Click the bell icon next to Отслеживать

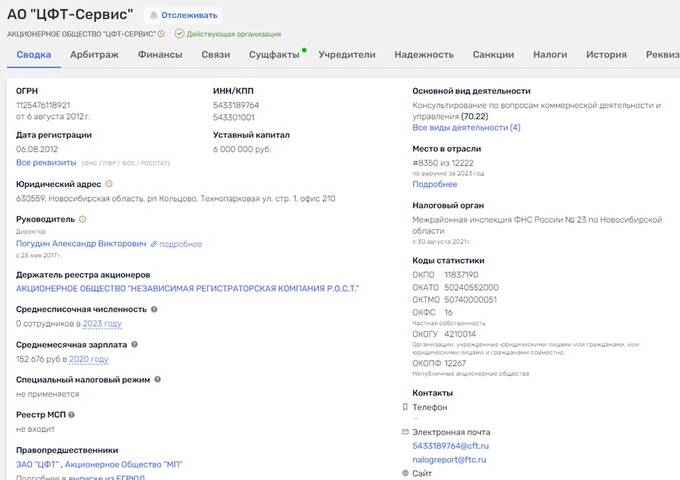pos(153,16)
